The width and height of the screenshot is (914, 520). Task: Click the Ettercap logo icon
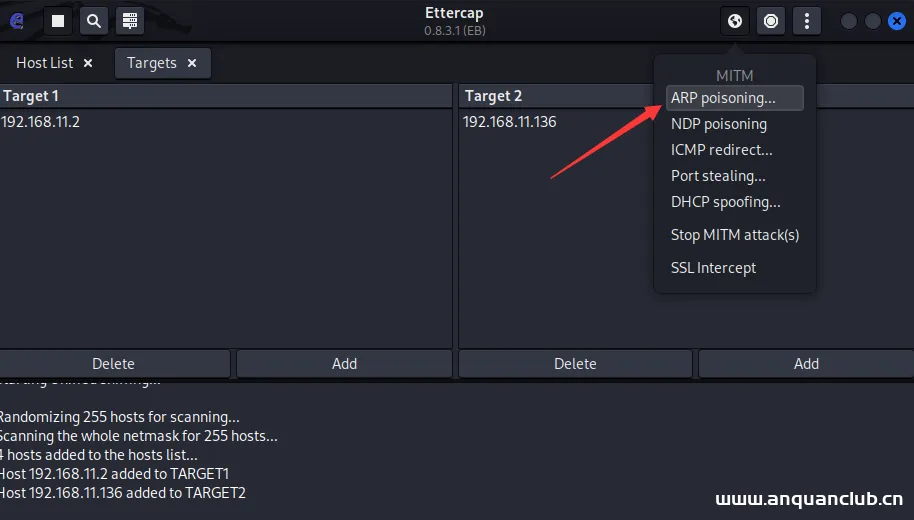[16, 20]
